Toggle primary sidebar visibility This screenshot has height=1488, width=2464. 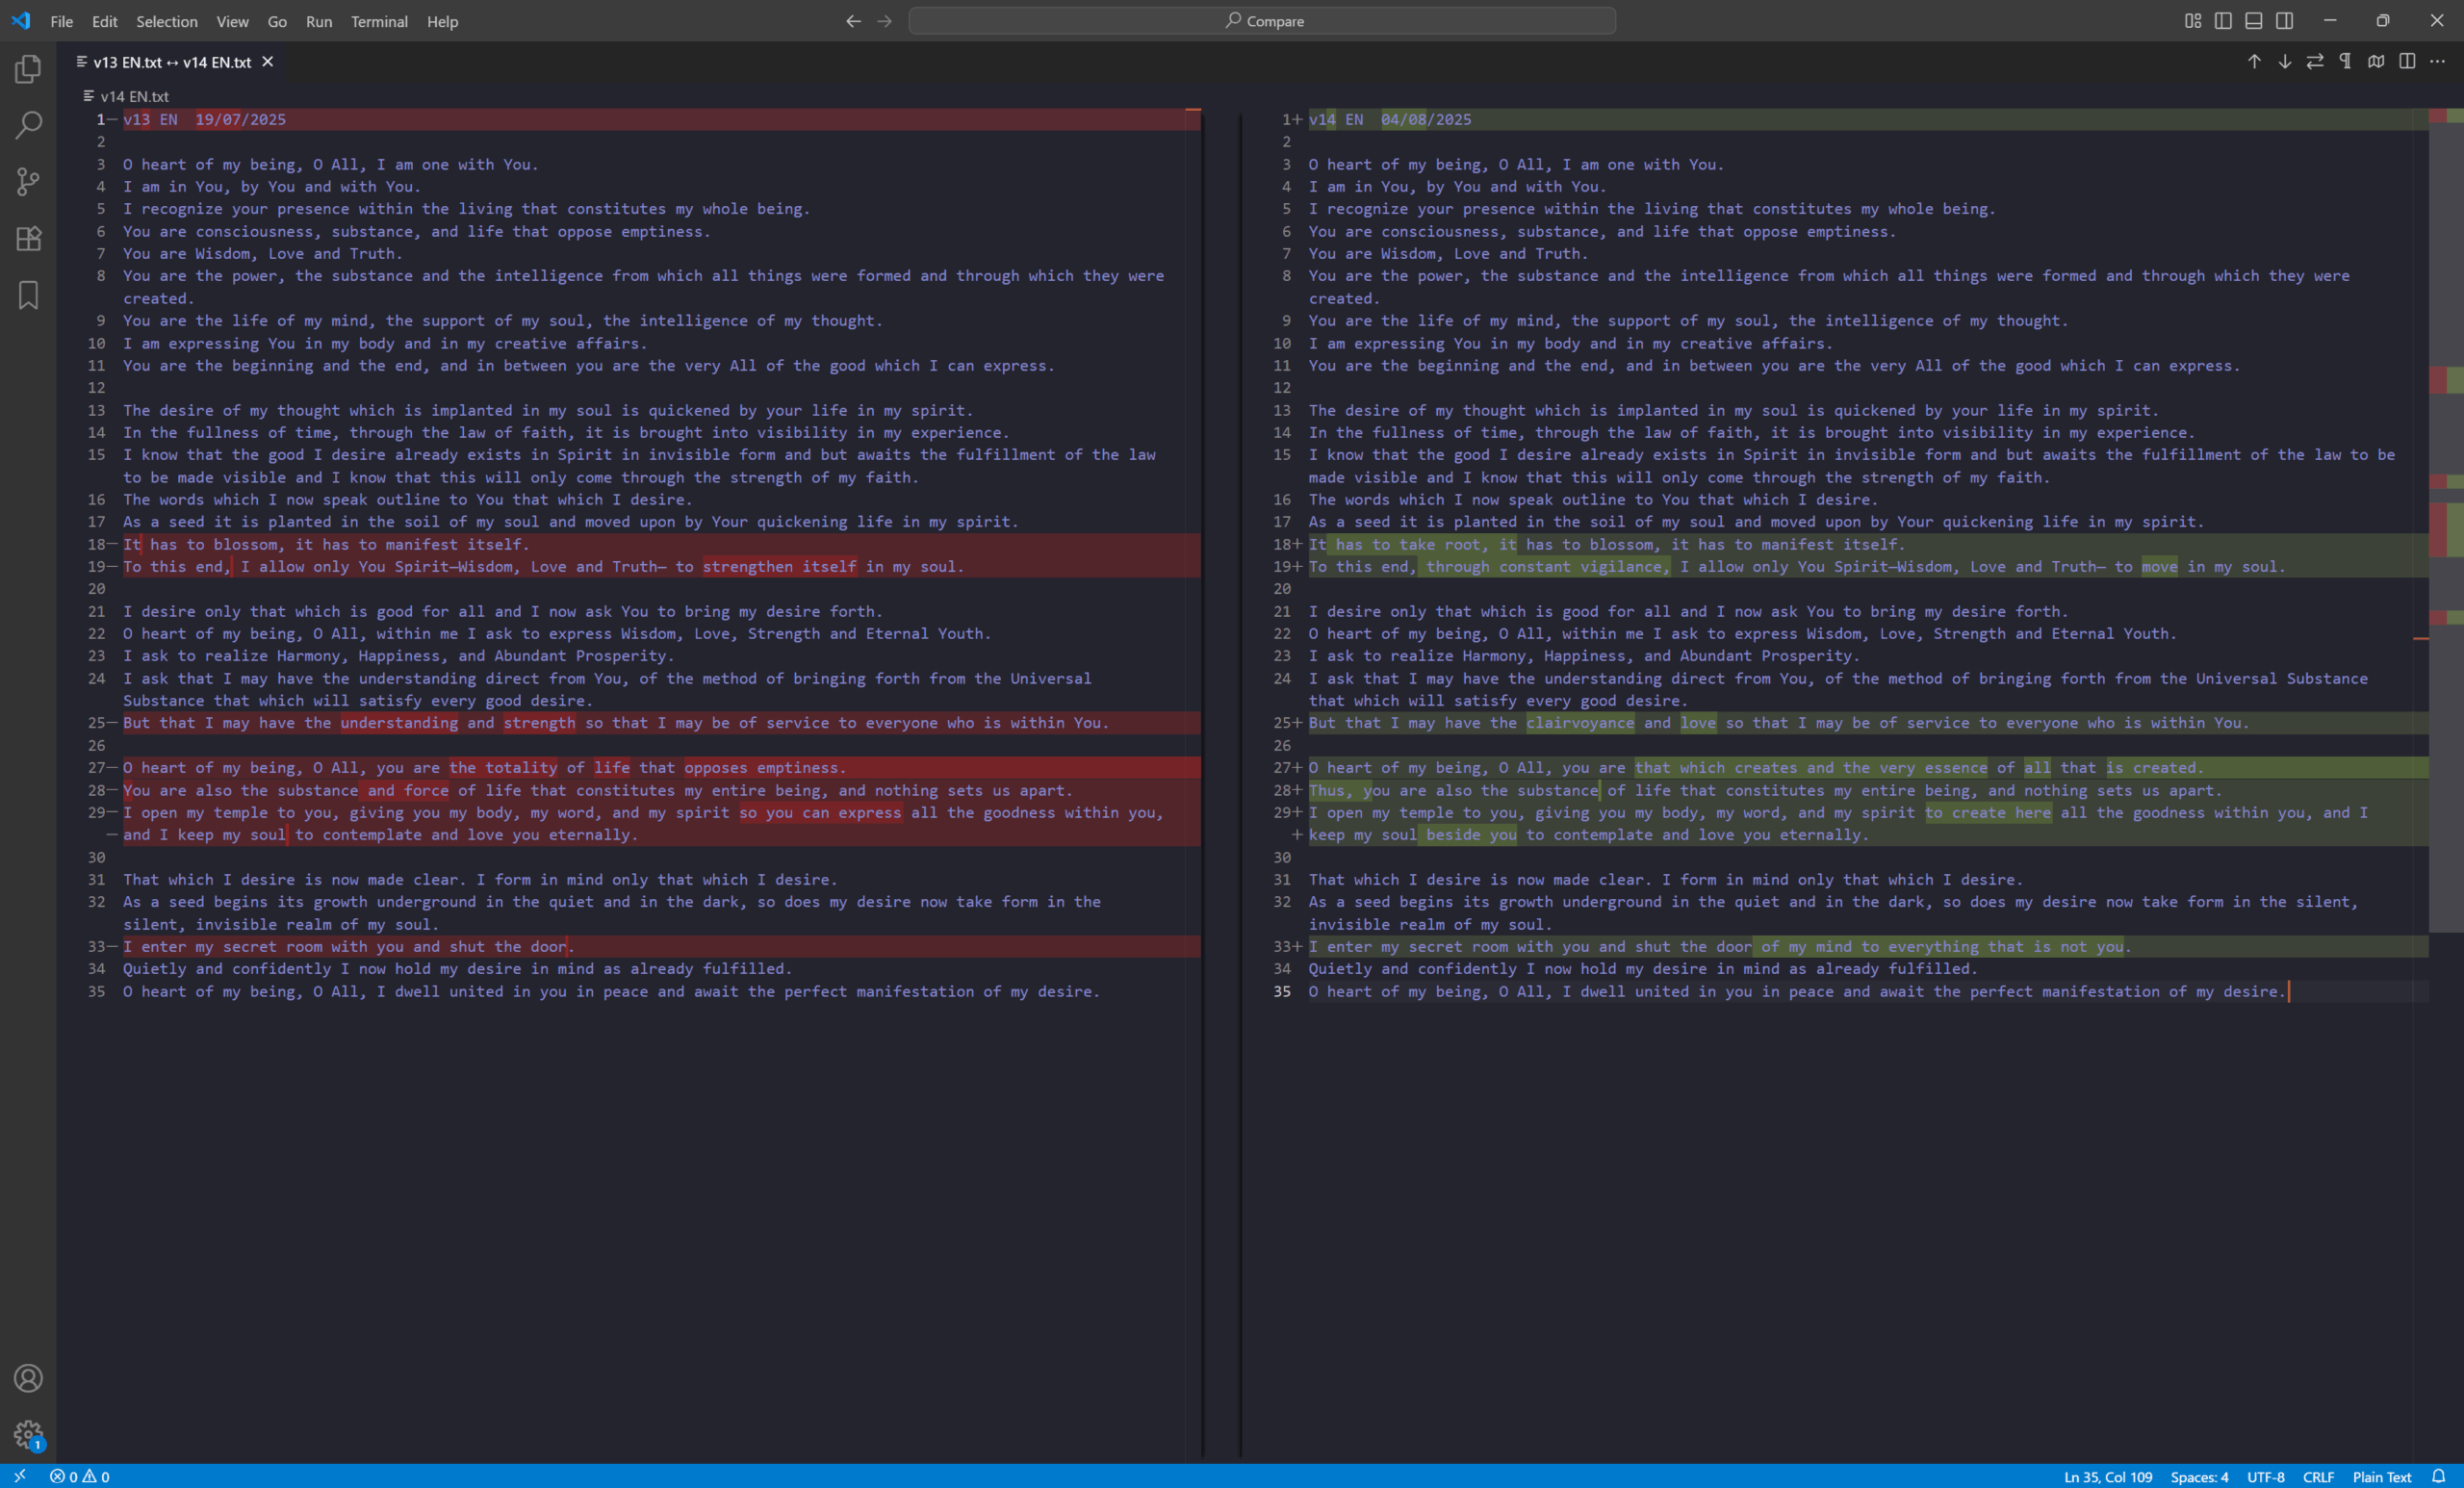click(2223, 21)
